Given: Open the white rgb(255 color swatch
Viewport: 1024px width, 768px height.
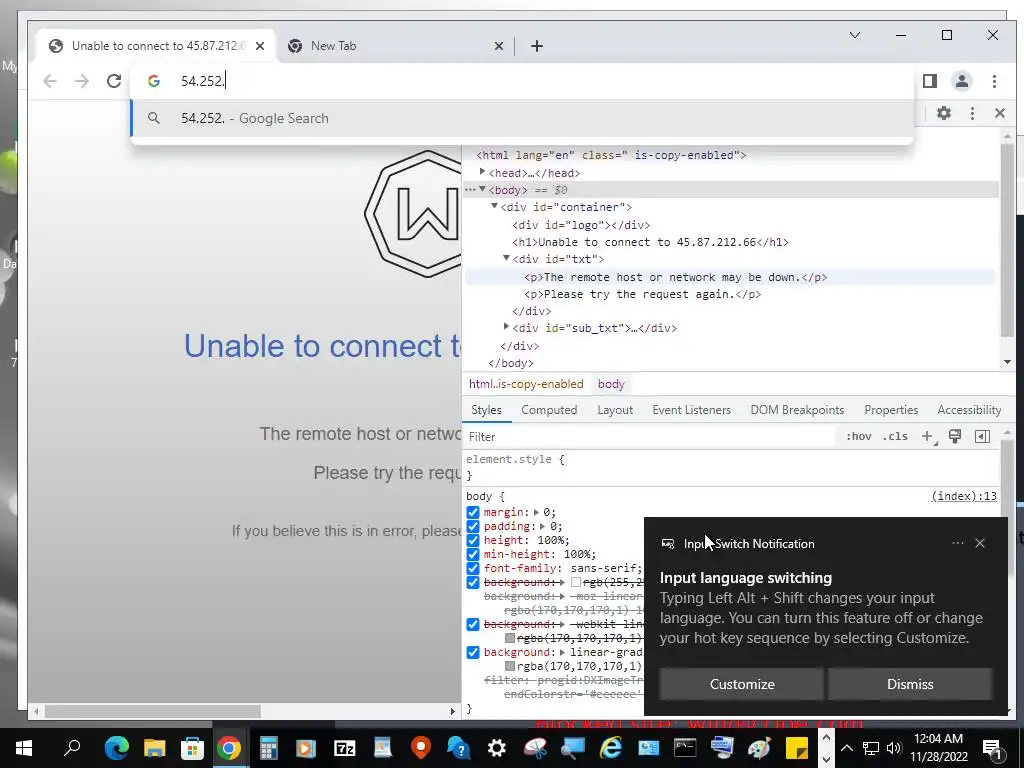Looking at the screenshot, I should pyautogui.click(x=576, y=582).
